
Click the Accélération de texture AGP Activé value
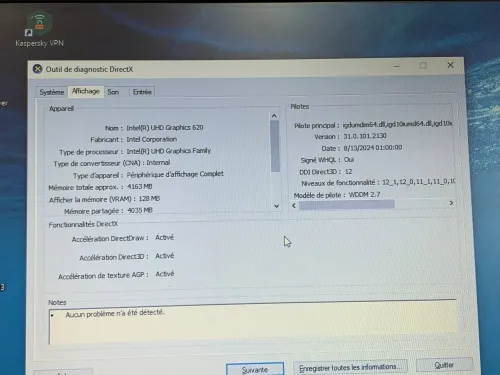(165, 274)
